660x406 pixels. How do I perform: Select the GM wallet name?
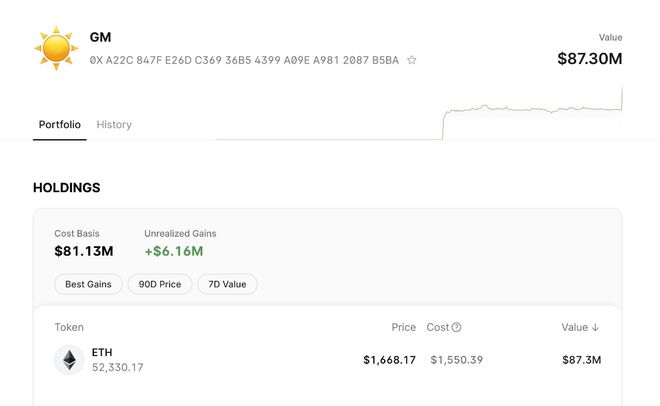click(100, 37)
